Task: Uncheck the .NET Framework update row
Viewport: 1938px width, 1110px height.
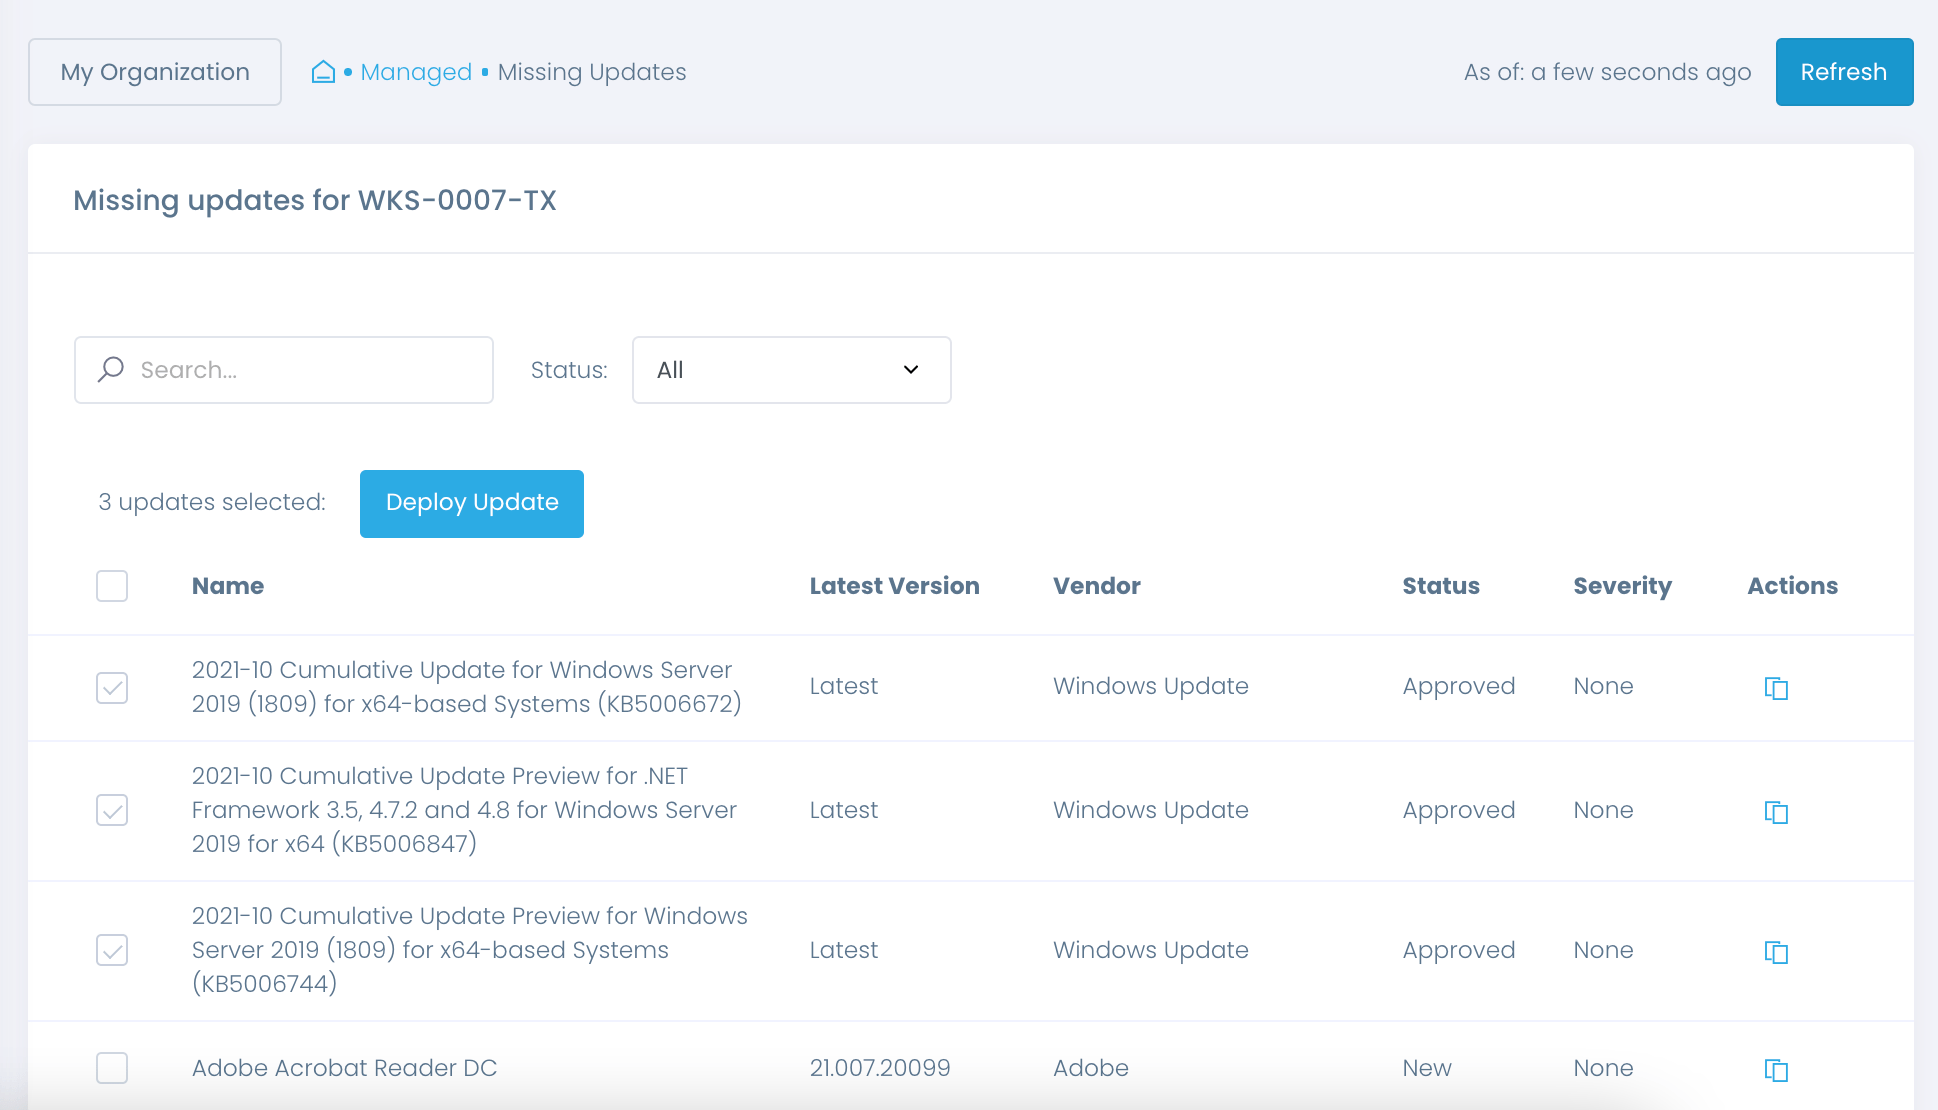Action: (112, 811)
